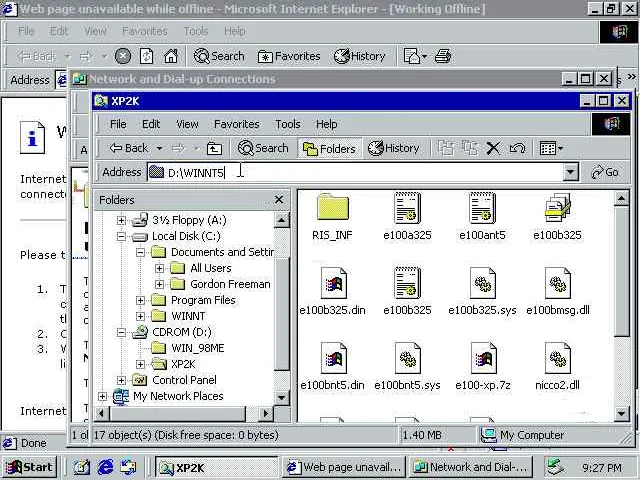Collapse CDROM (D:) tree node
The image size is (640, 480).
pyautogui.click(x=121, y=332)
